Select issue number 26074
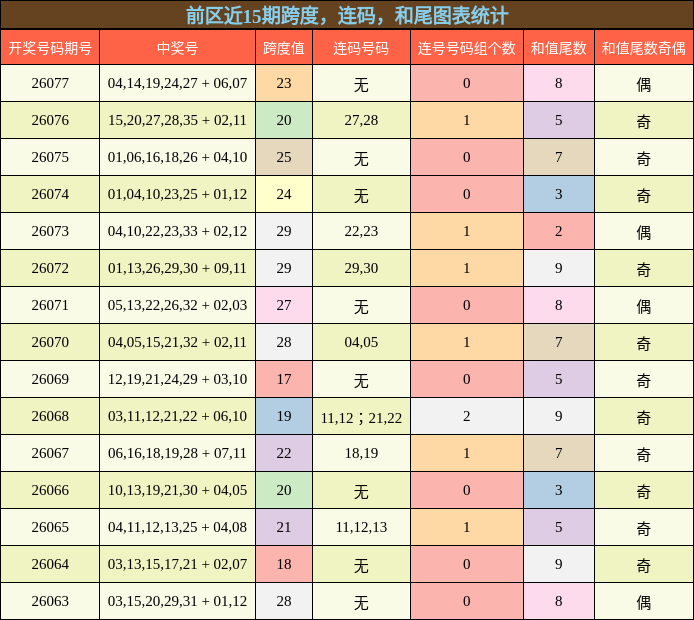Image resolution: width=694 pixels, height=620 pixels. 50,194
